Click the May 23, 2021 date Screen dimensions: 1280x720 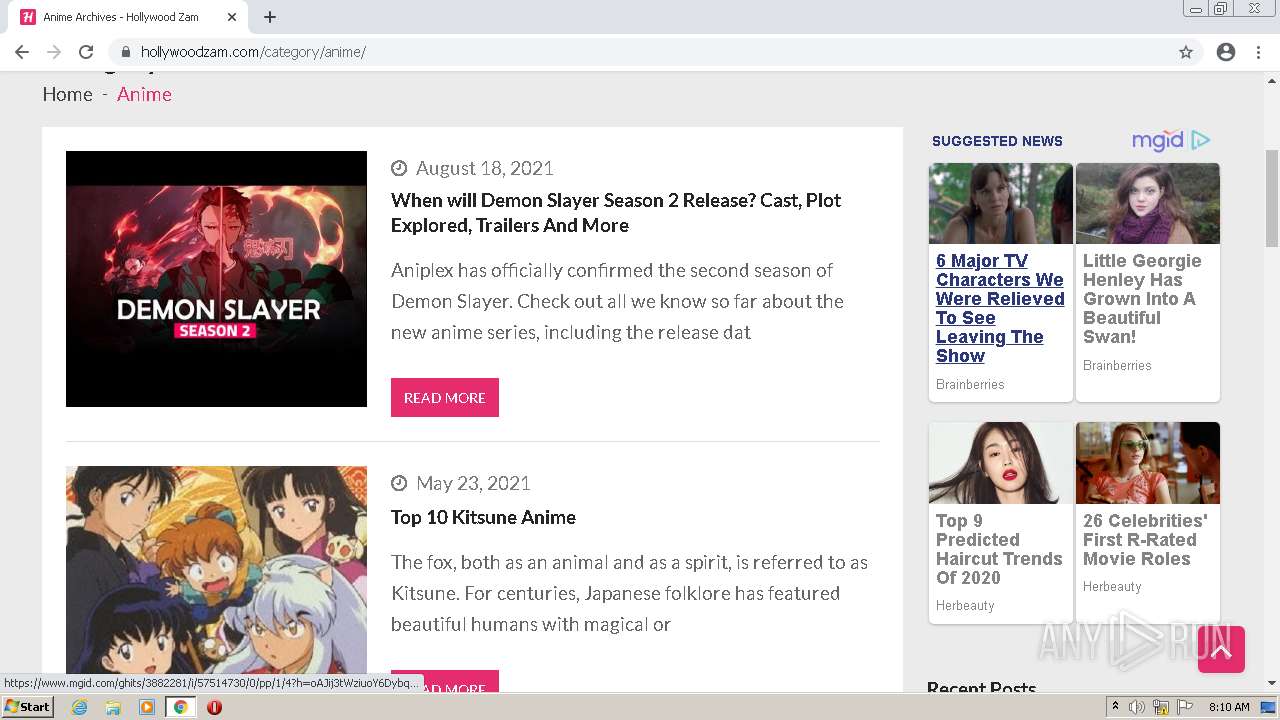(x=473, y=483)
